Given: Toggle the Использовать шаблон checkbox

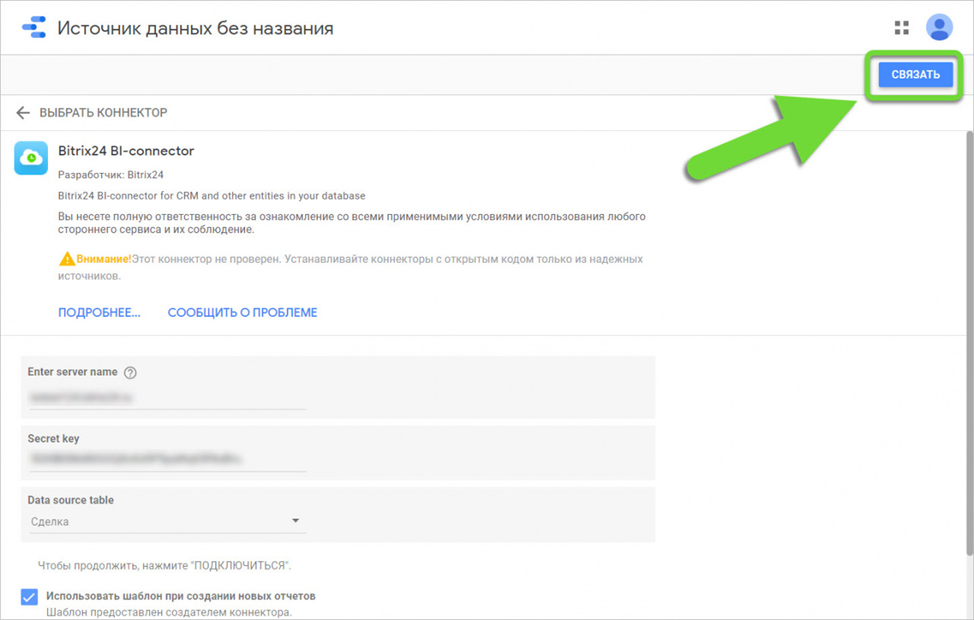Looking at the screenshot, I should (29, 596).
